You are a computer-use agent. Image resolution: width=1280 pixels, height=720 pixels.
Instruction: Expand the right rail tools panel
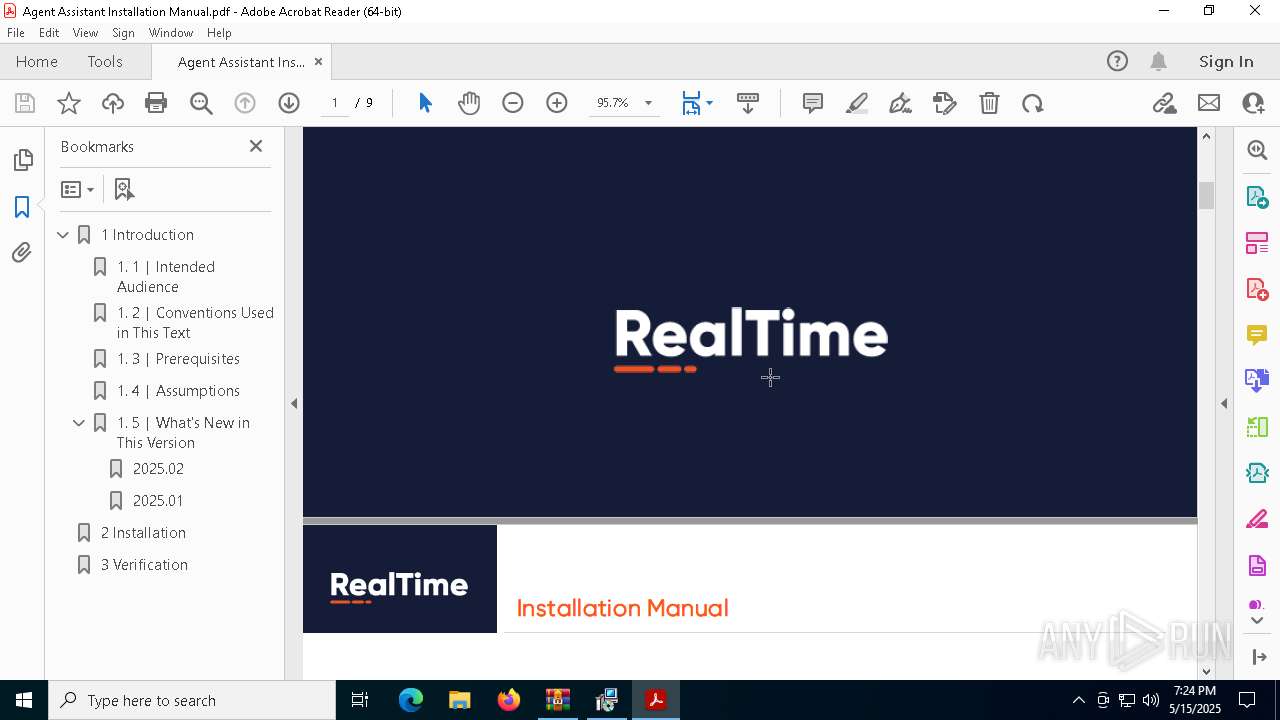(1258, 657)
